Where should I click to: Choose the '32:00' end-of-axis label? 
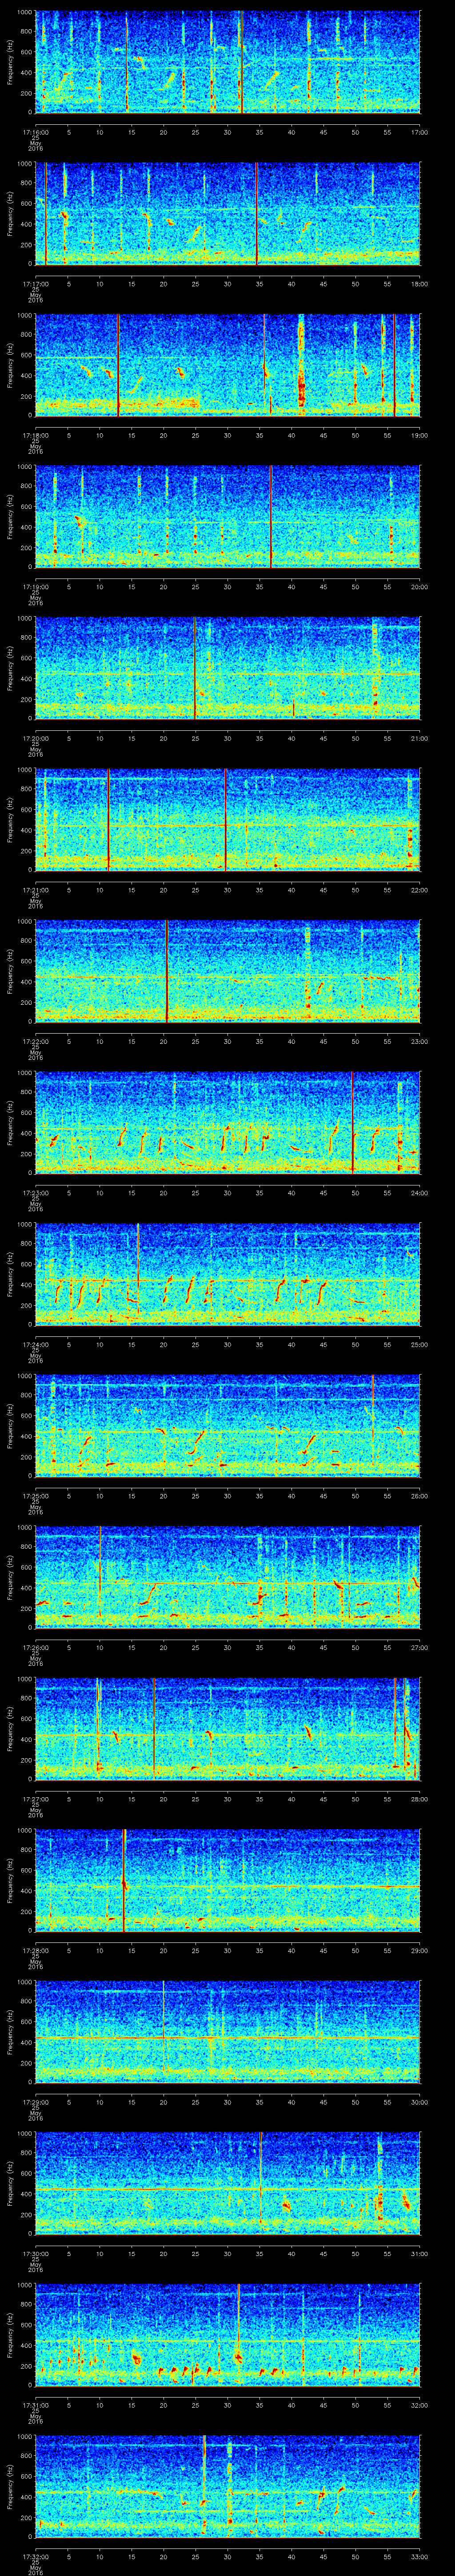pyautogui.click(x=419, y=2406)
